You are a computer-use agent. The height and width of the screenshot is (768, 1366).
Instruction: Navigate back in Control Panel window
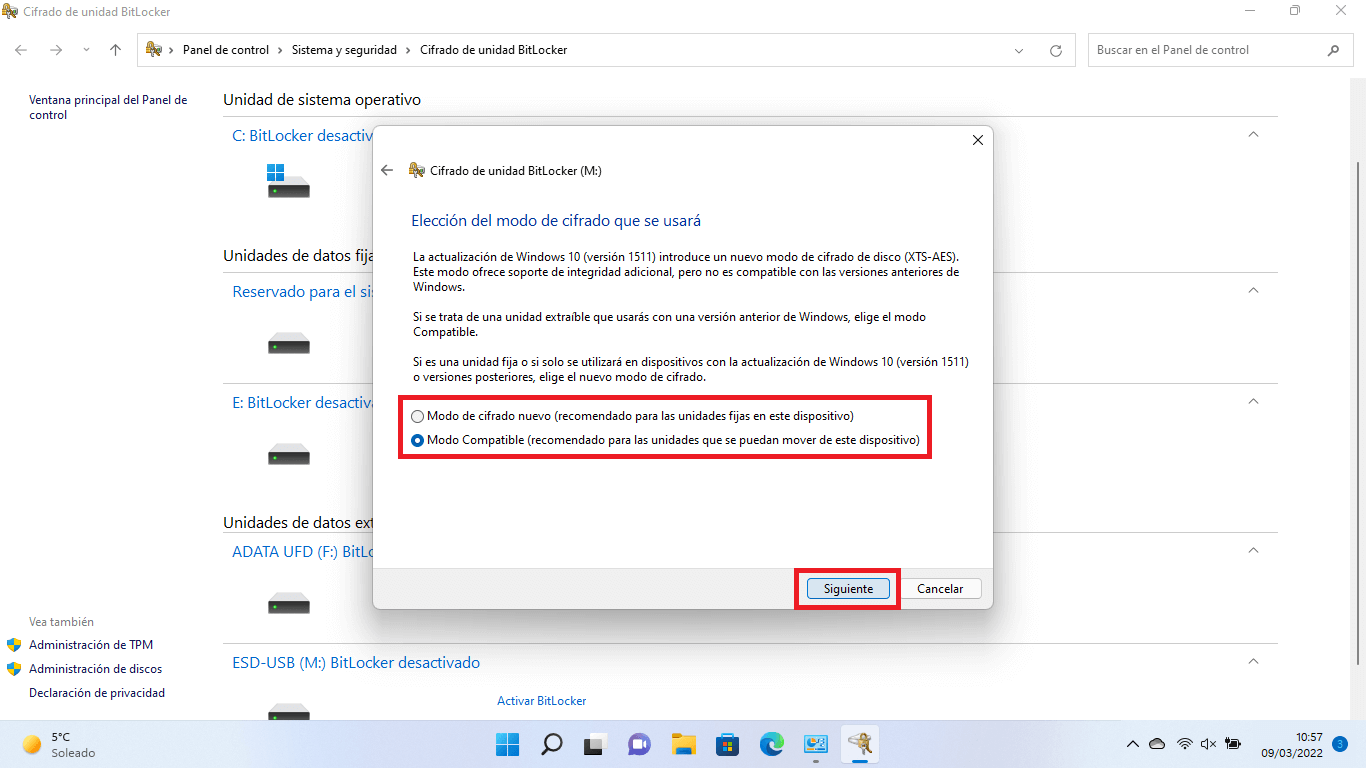tap(22, 49)
